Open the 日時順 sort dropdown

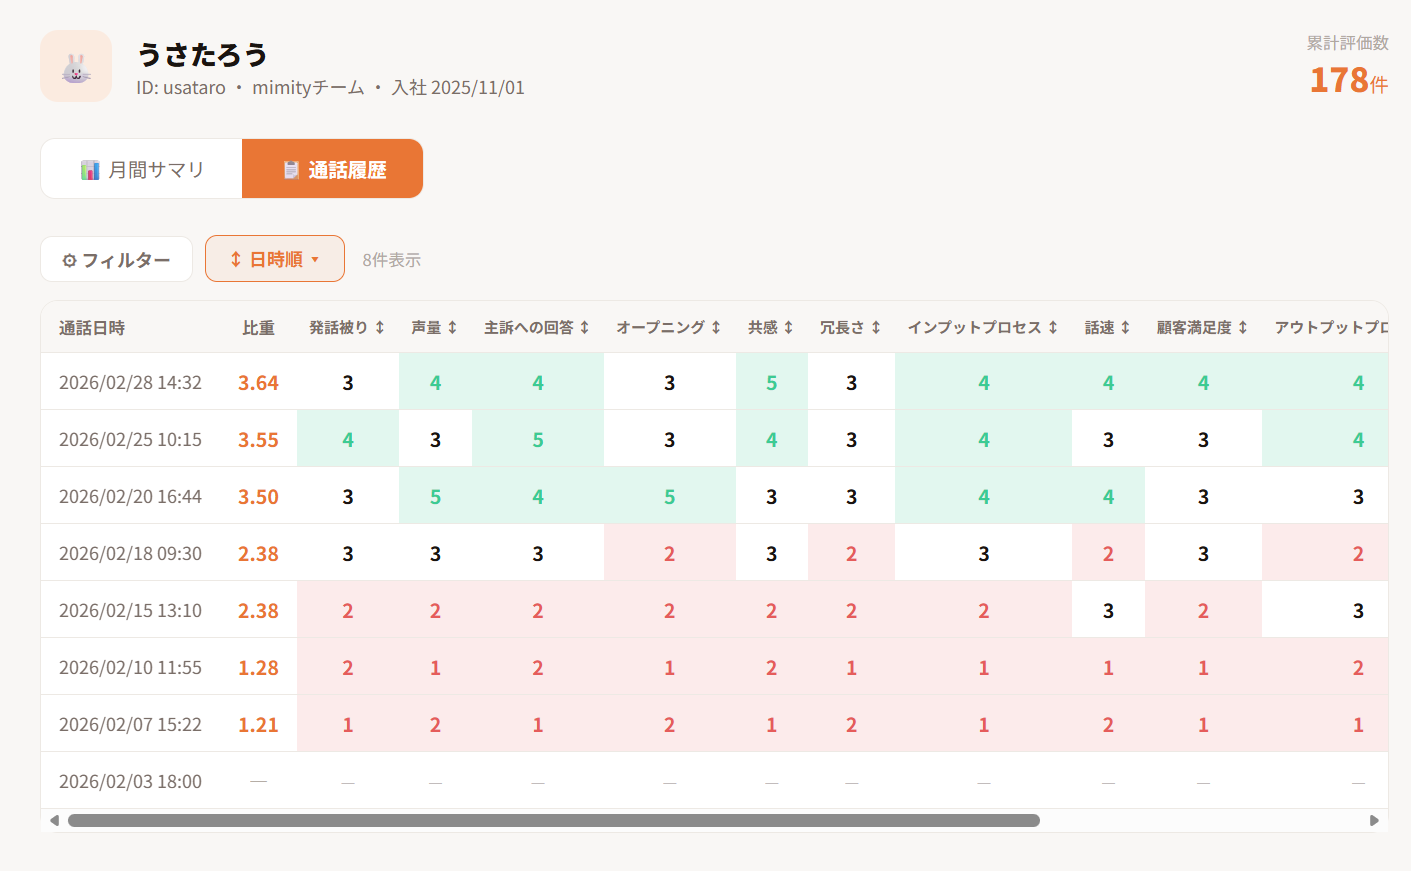click(x=275, y=259)
